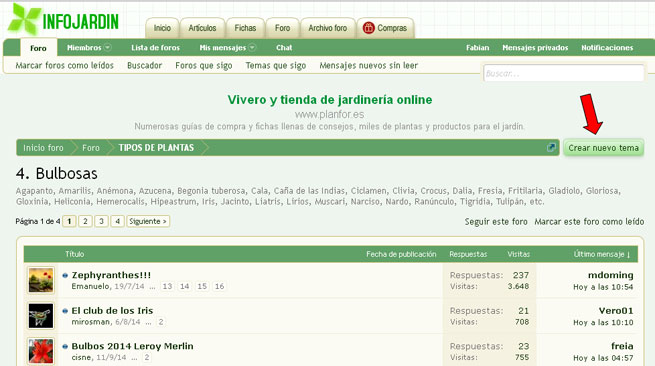Screen dimensions: 655x366
Task: Click Crear nuevo tema button
Action: pyautogui.click(x=603, y=147)
